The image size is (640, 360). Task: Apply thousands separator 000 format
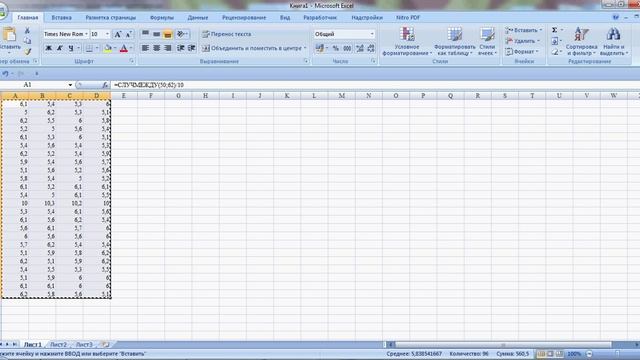[x=347, y=48]
